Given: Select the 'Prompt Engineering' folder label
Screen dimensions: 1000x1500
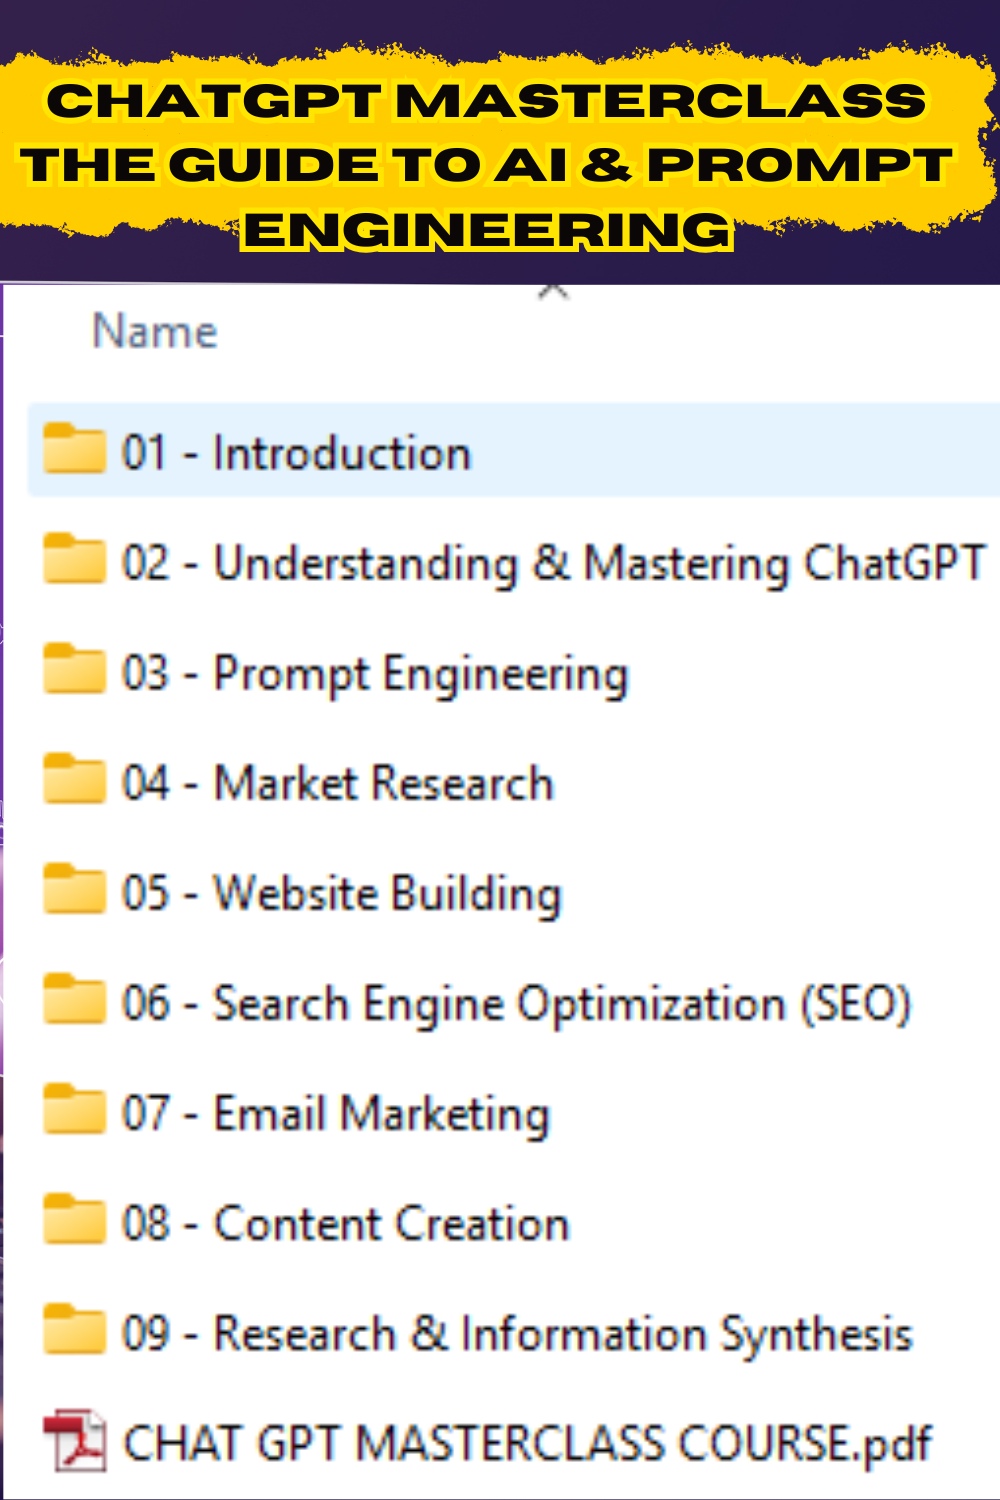Looking at the screenshot, I should coord(421,675).
